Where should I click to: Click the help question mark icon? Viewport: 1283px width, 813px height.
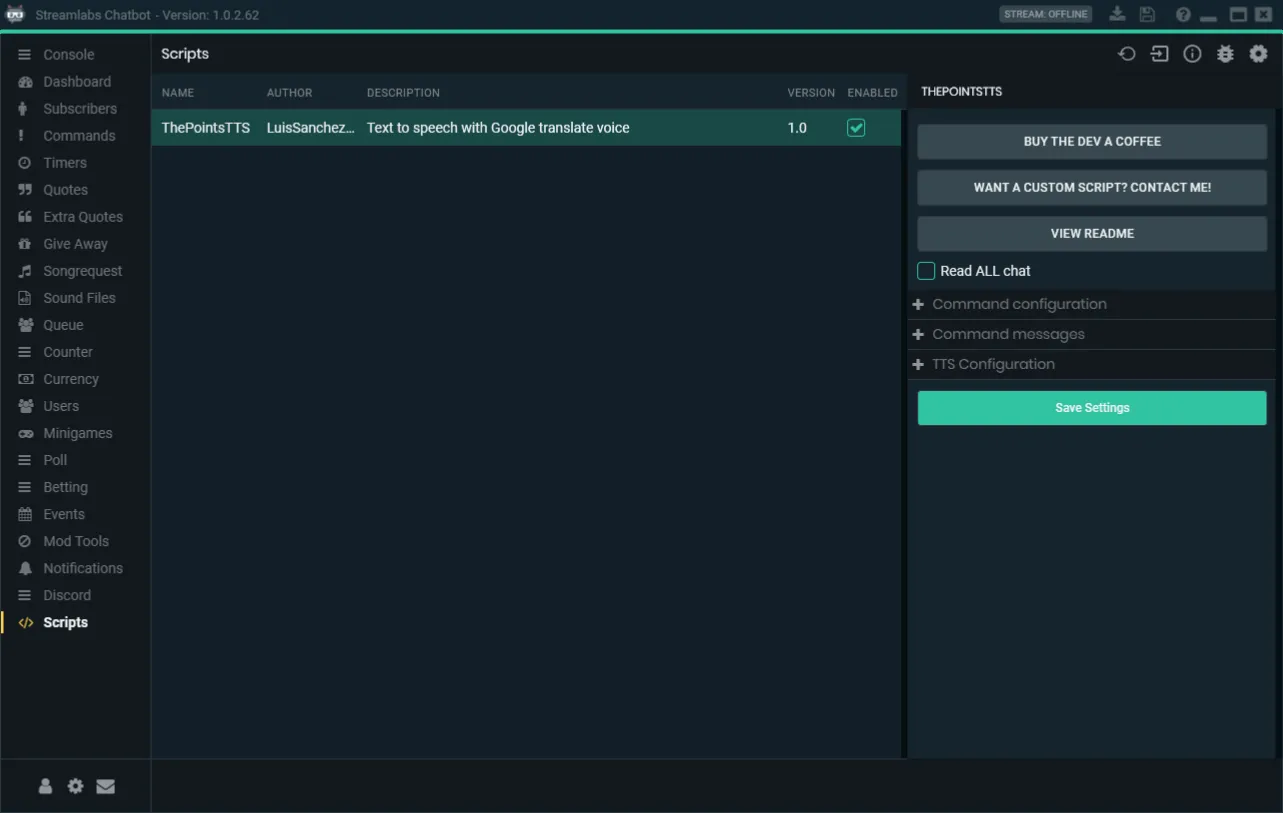pyautogui.click(x=1183, y=14)
